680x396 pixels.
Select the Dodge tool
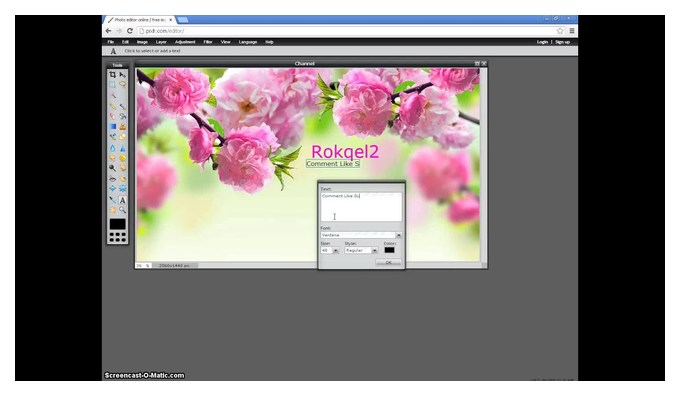[112, 167]
